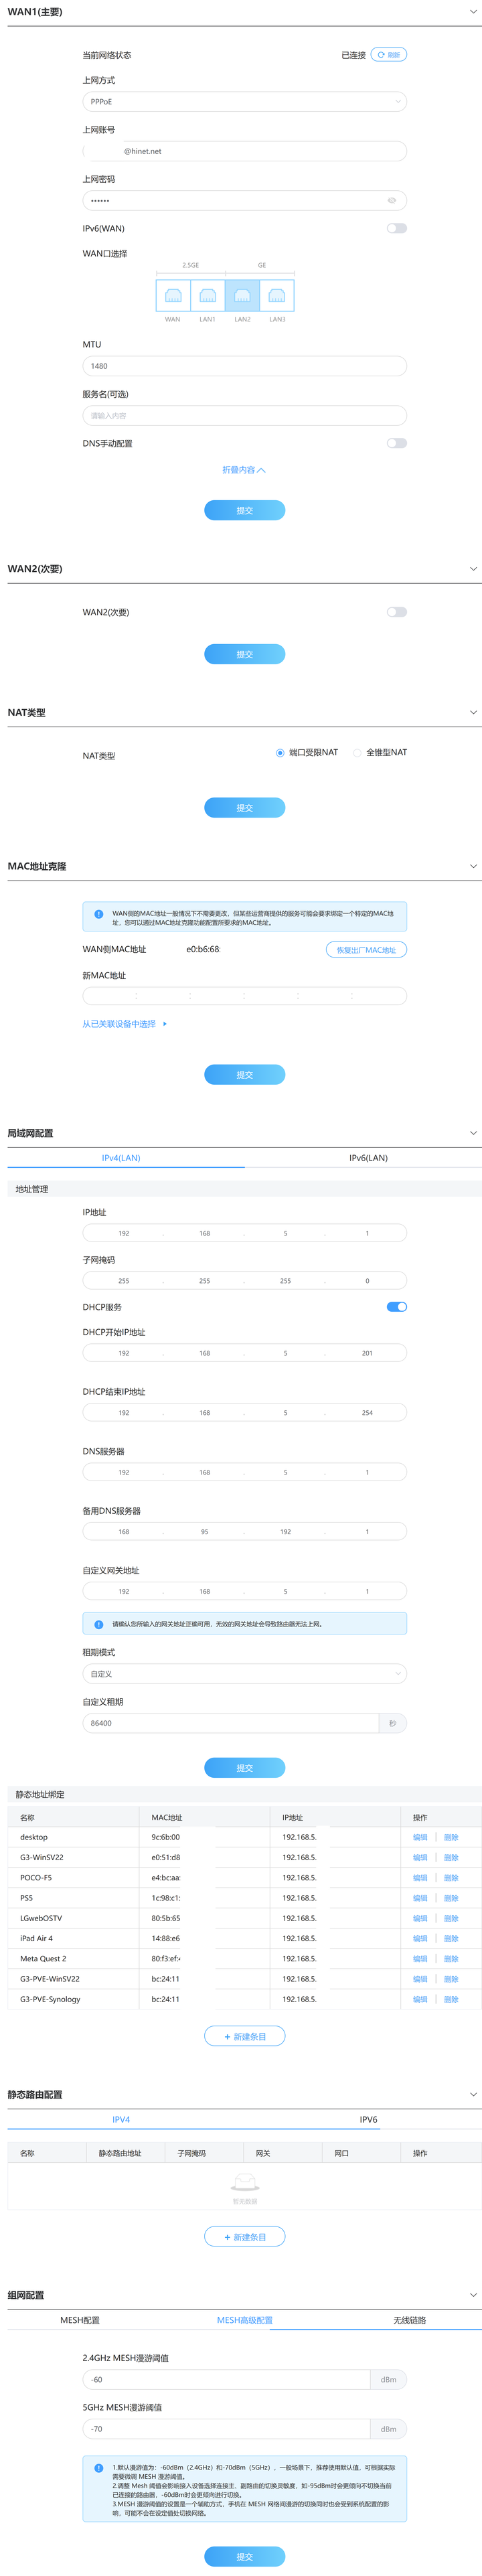Collapse the WAN1(主要) section
The width and height of the screenshot is (482, 2576).
point(473,12)
